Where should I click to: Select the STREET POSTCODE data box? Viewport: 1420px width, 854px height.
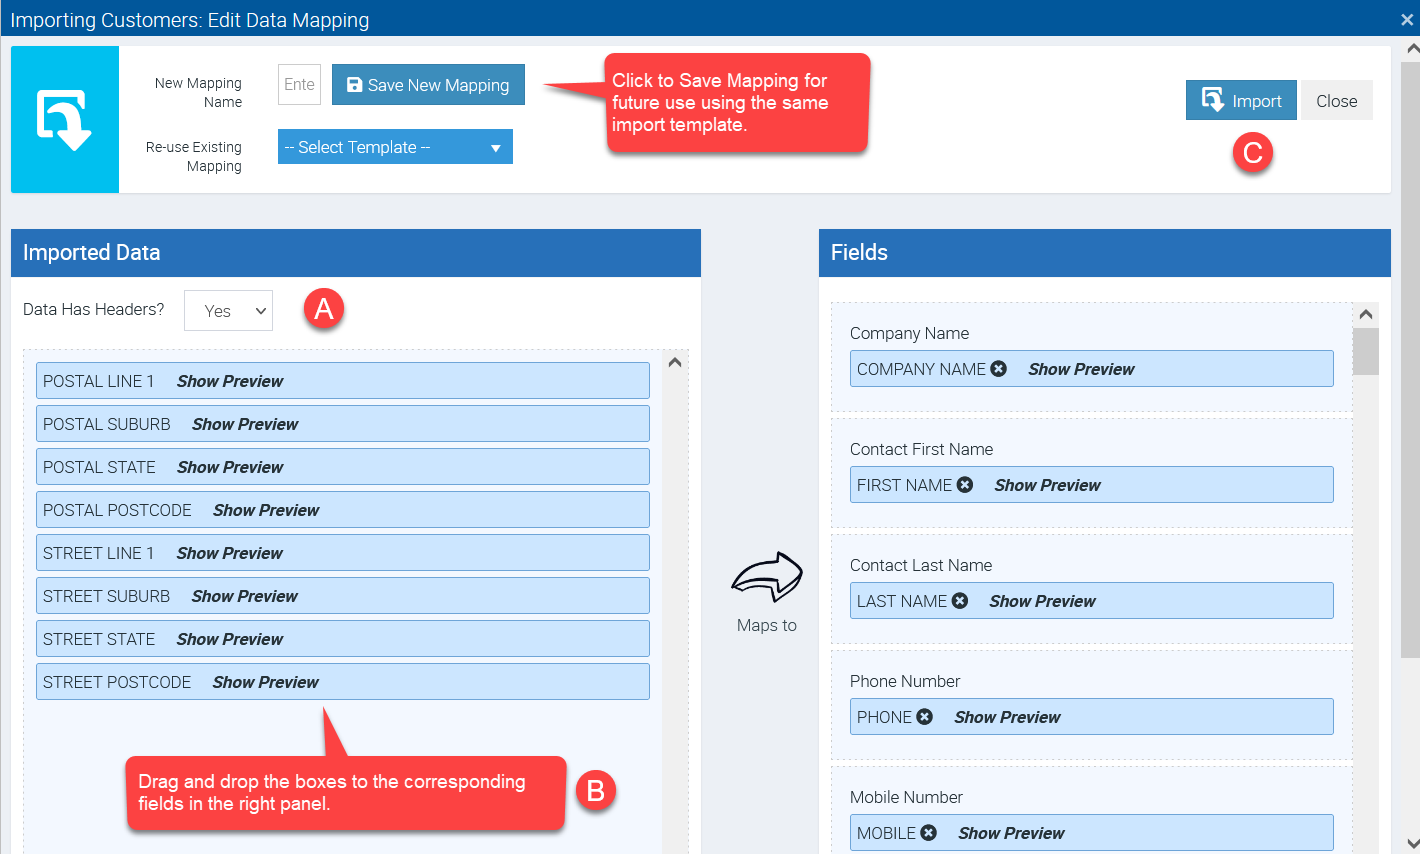point(117,682)
